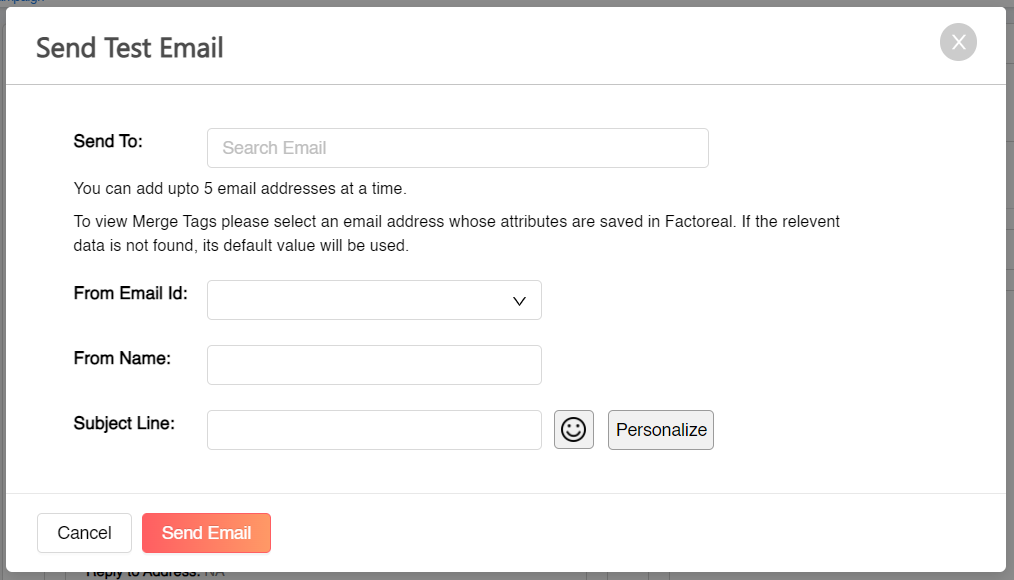Viewport: 1014px width, 580px height.
Task: Open the emoji picker for the subject line
Action: [x=574, y=429]
